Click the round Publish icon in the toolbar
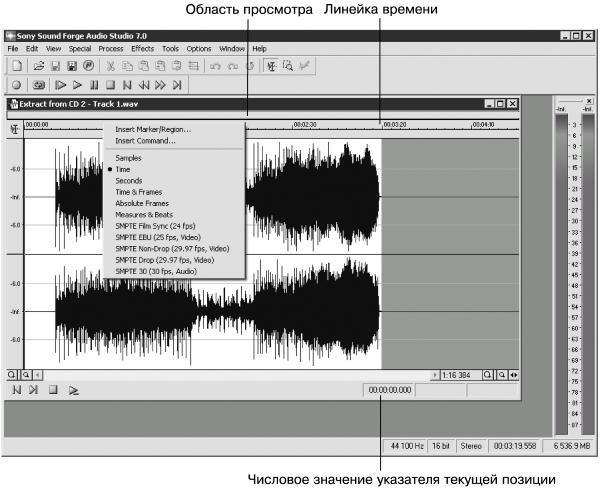The height and width of the screenshot is (489, 600). 89,66
